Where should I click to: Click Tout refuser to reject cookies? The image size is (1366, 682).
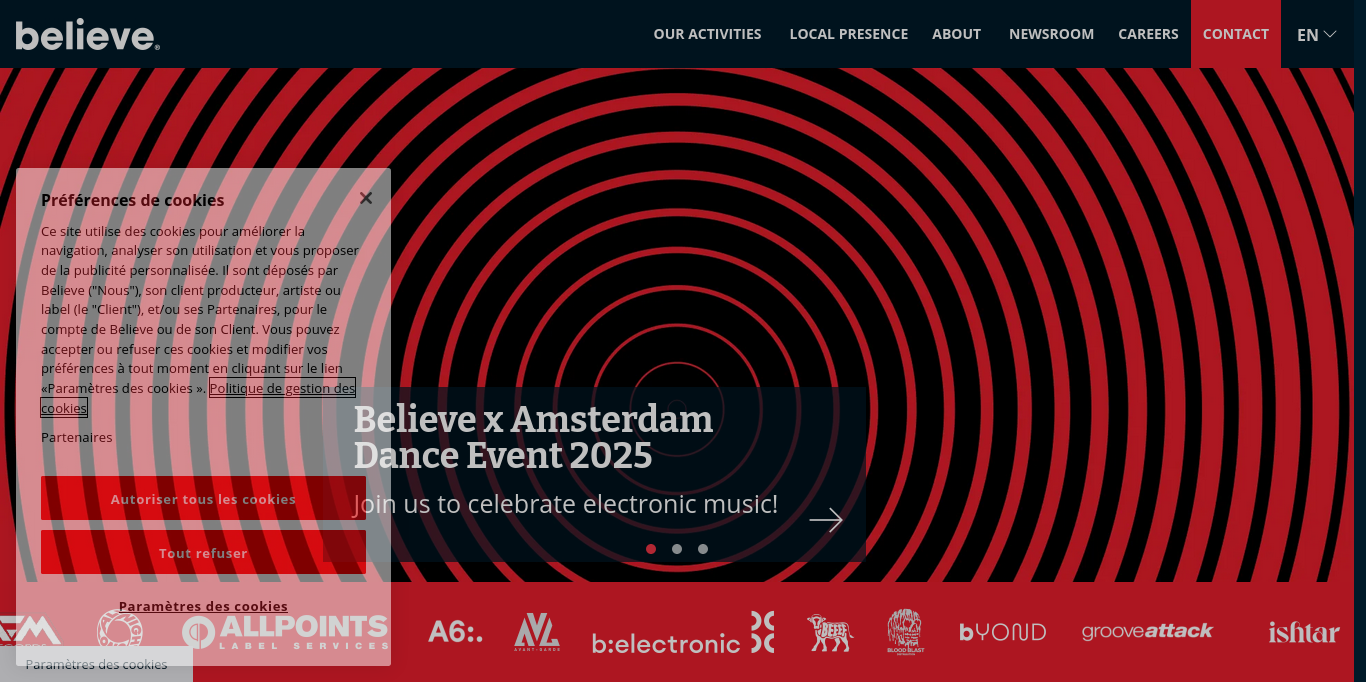[x=202, y=553]
